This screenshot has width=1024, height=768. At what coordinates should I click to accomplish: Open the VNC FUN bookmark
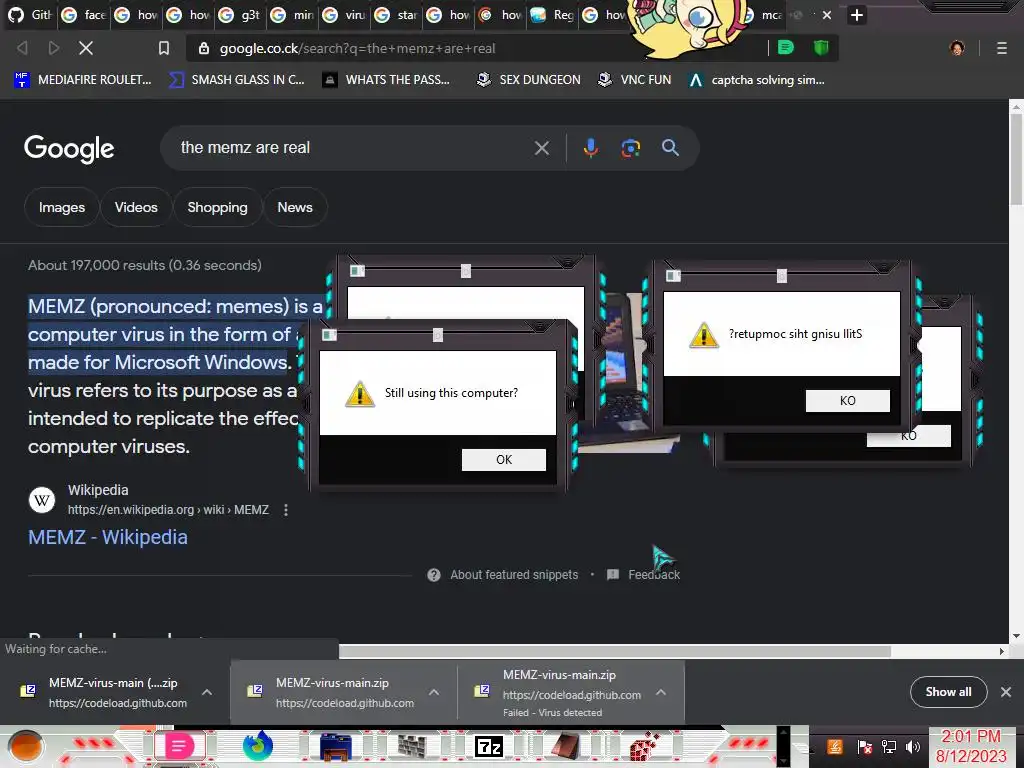(634, 80)
